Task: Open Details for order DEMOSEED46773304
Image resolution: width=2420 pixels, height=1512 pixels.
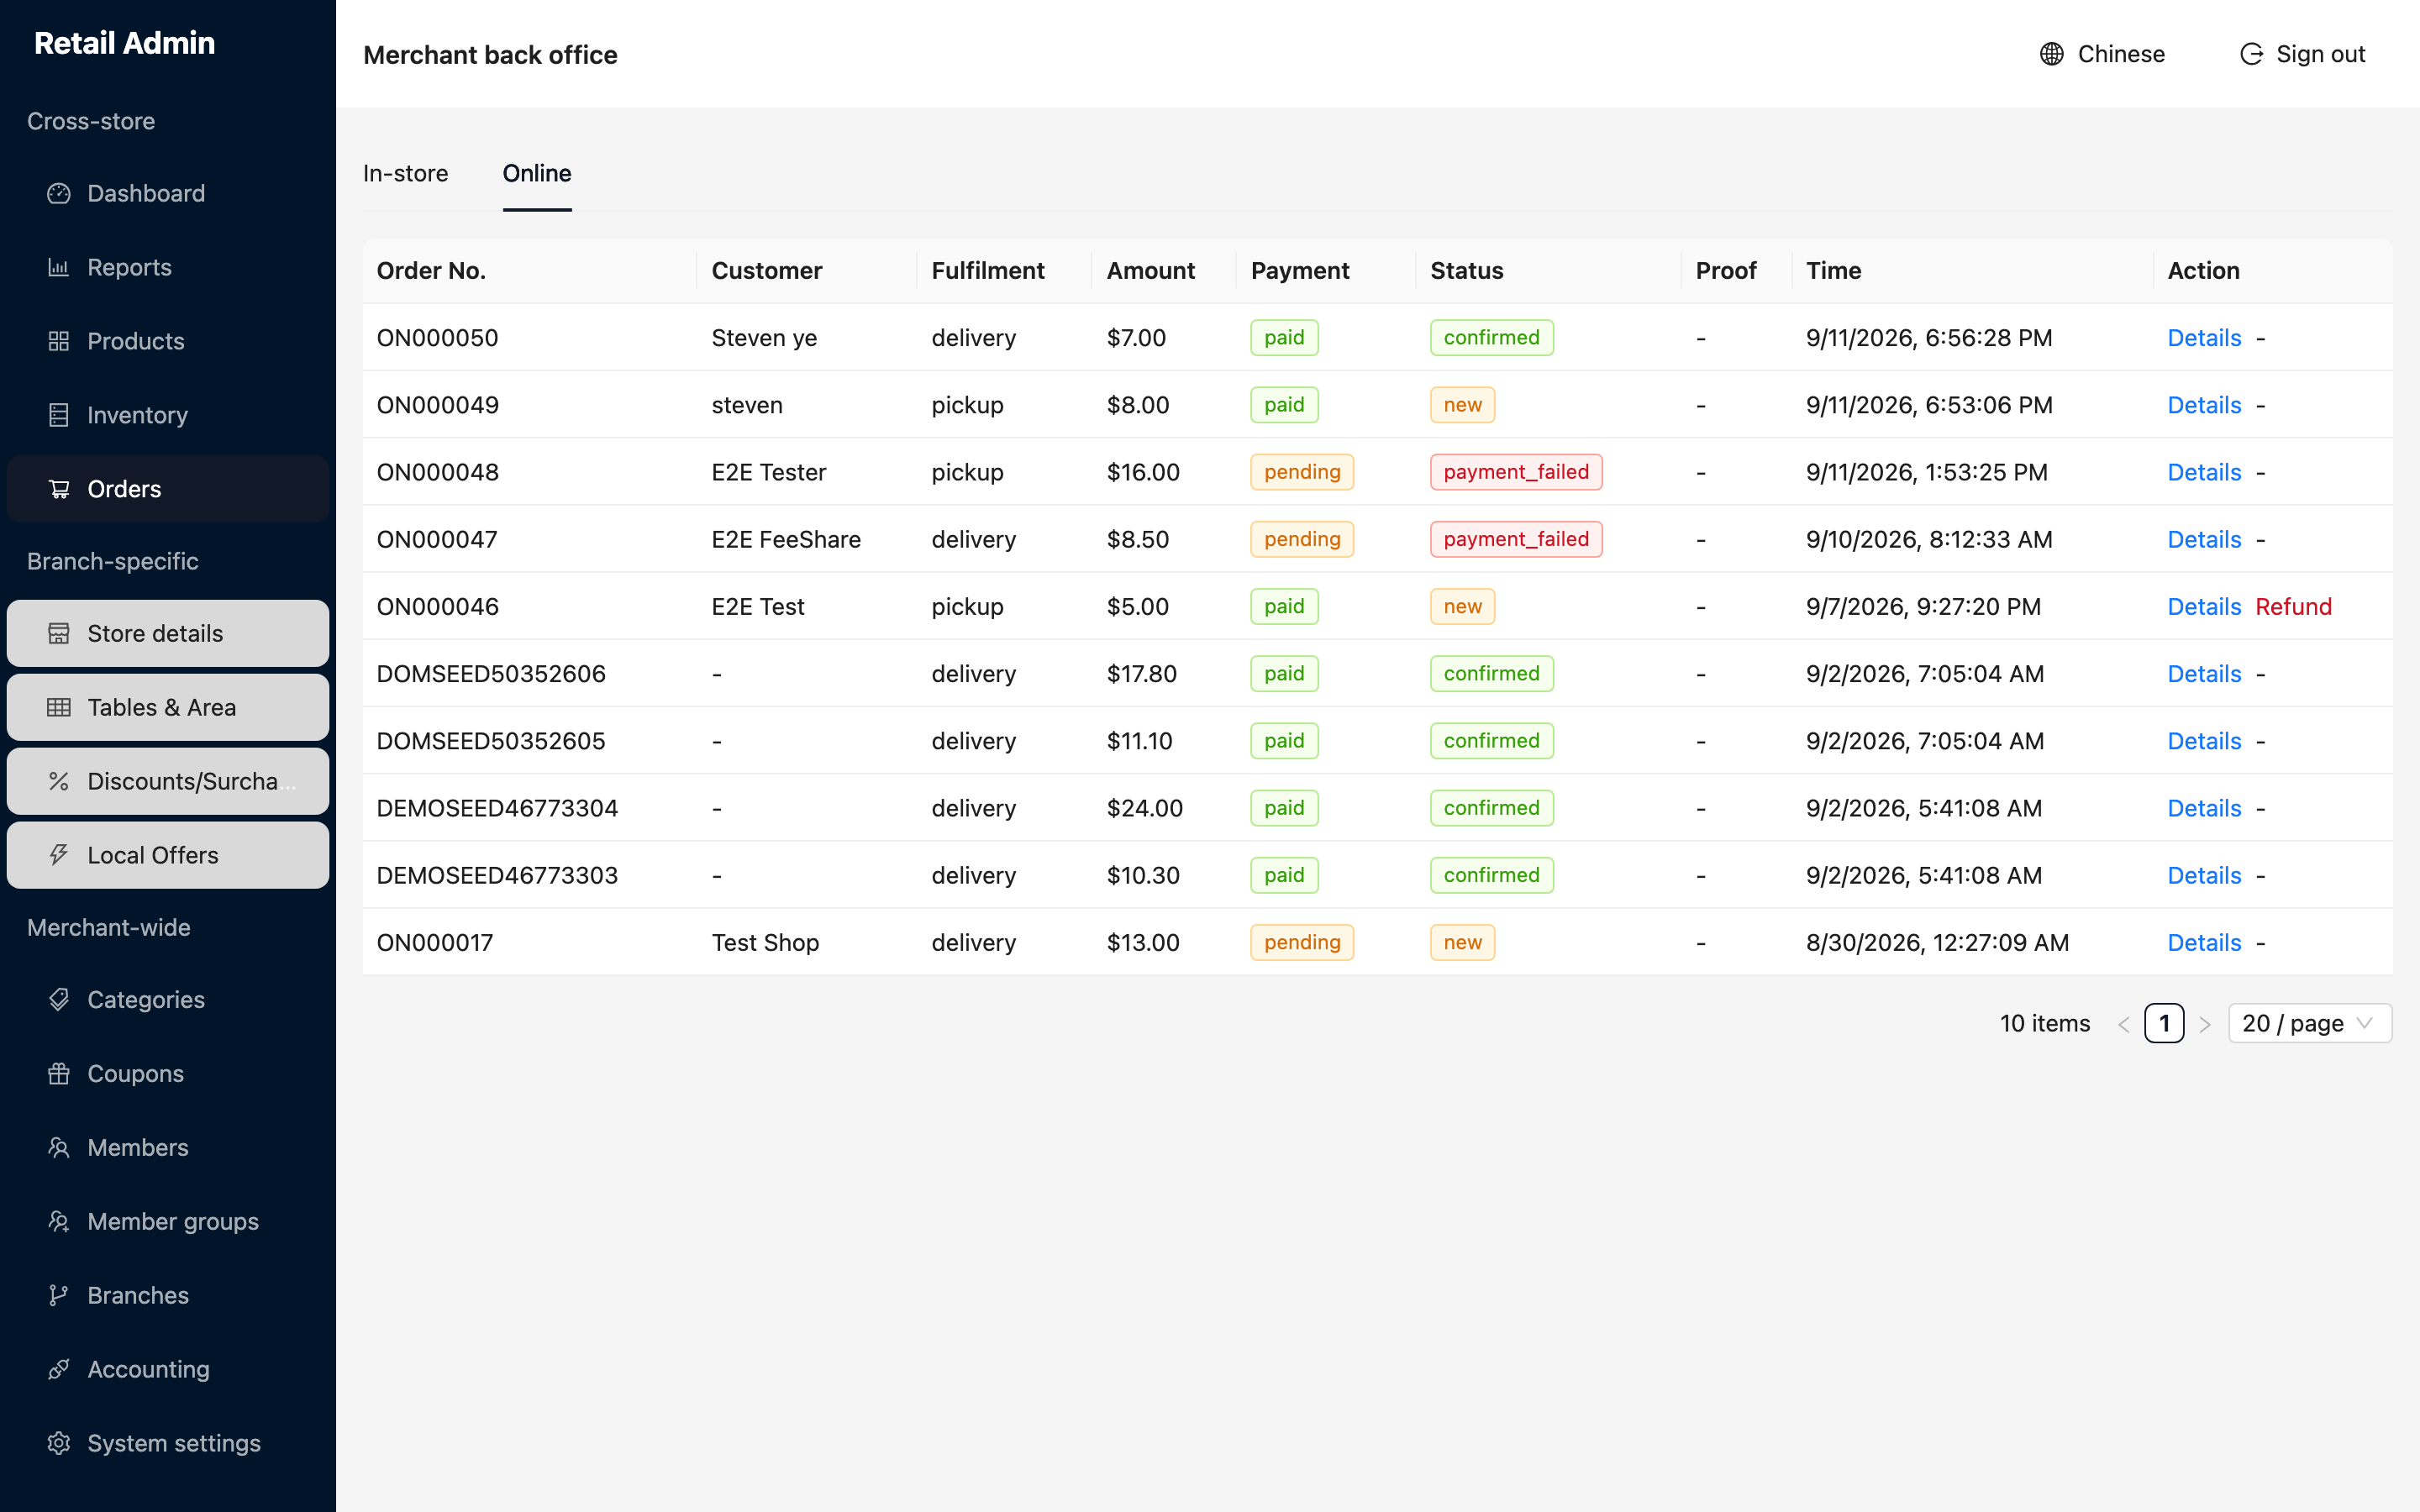Action: point(2204,808)
